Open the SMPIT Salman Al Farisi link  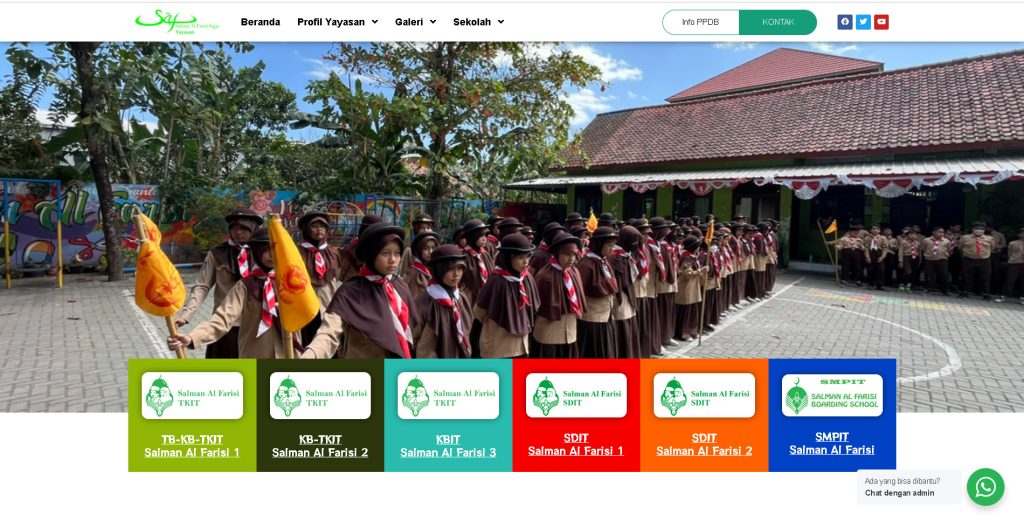tap(832, 443)
